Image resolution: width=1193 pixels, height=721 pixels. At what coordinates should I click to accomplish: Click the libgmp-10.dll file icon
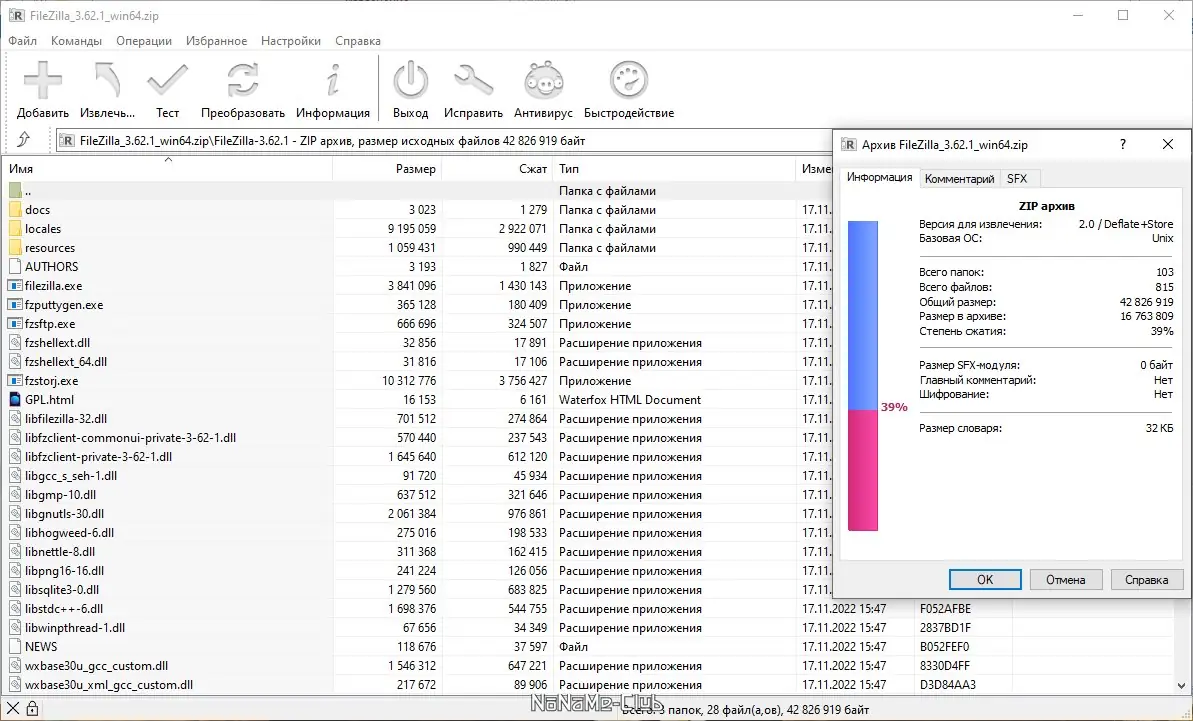(15, 495)
